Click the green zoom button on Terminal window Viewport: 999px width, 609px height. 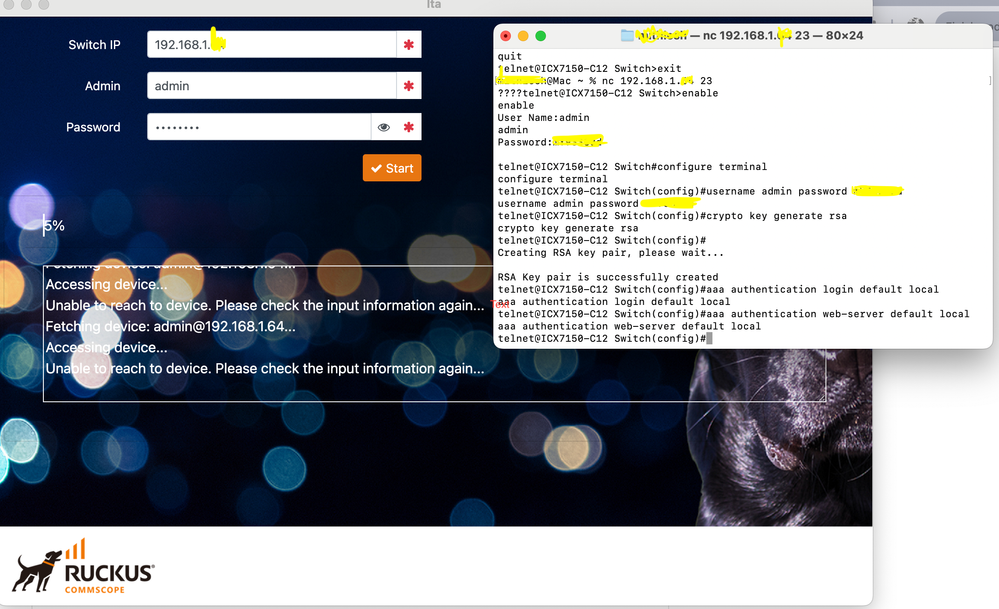pos(539,34)
